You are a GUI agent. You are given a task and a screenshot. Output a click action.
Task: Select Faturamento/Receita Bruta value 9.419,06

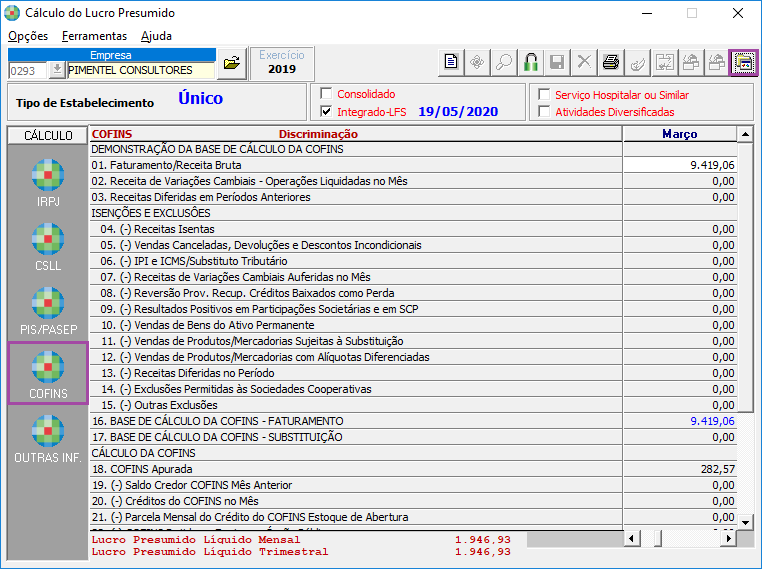pos(679,165)
